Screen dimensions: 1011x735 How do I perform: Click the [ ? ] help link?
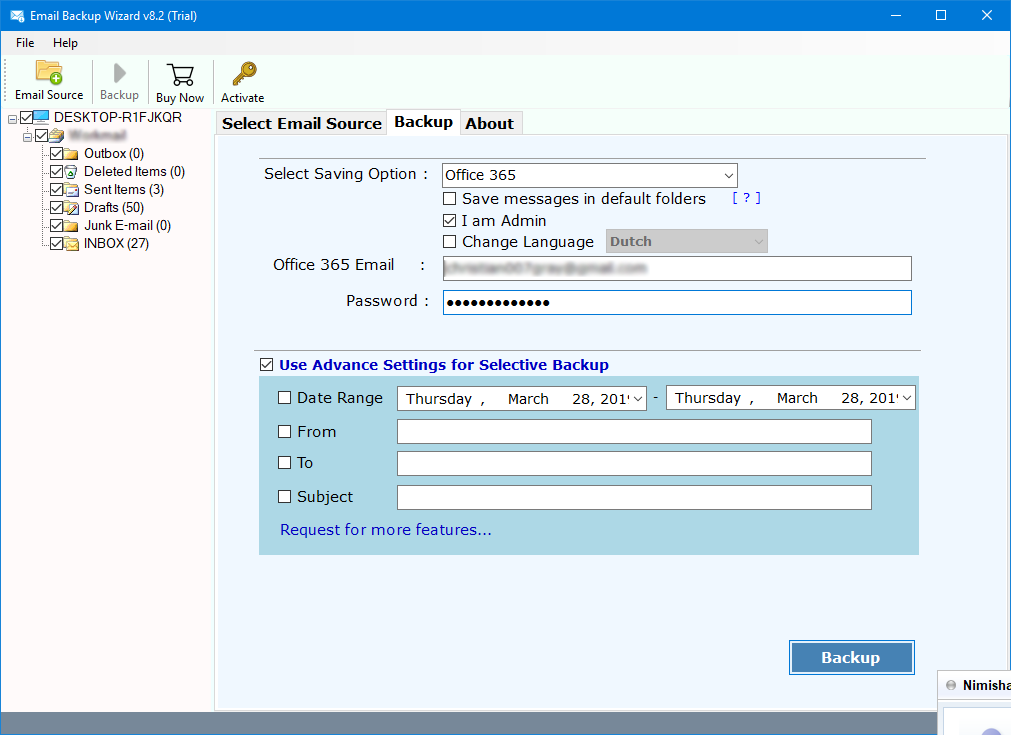point(747,198)
